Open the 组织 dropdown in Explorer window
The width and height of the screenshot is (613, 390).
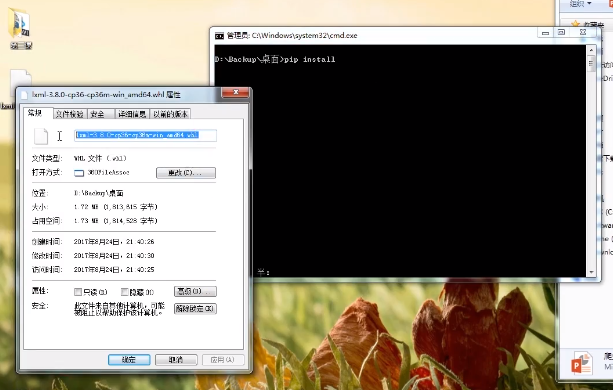point(581,4)
